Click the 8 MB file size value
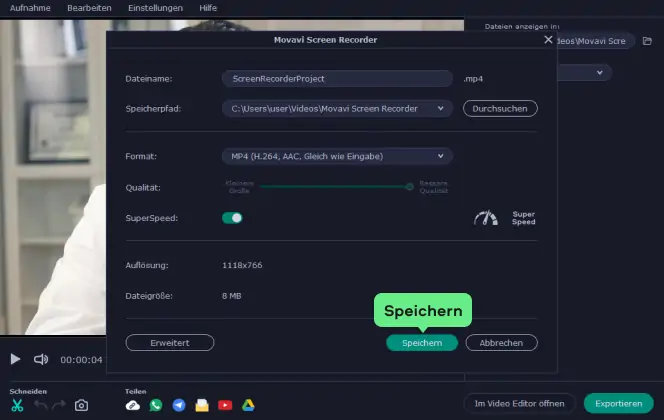 click(232, 296)
